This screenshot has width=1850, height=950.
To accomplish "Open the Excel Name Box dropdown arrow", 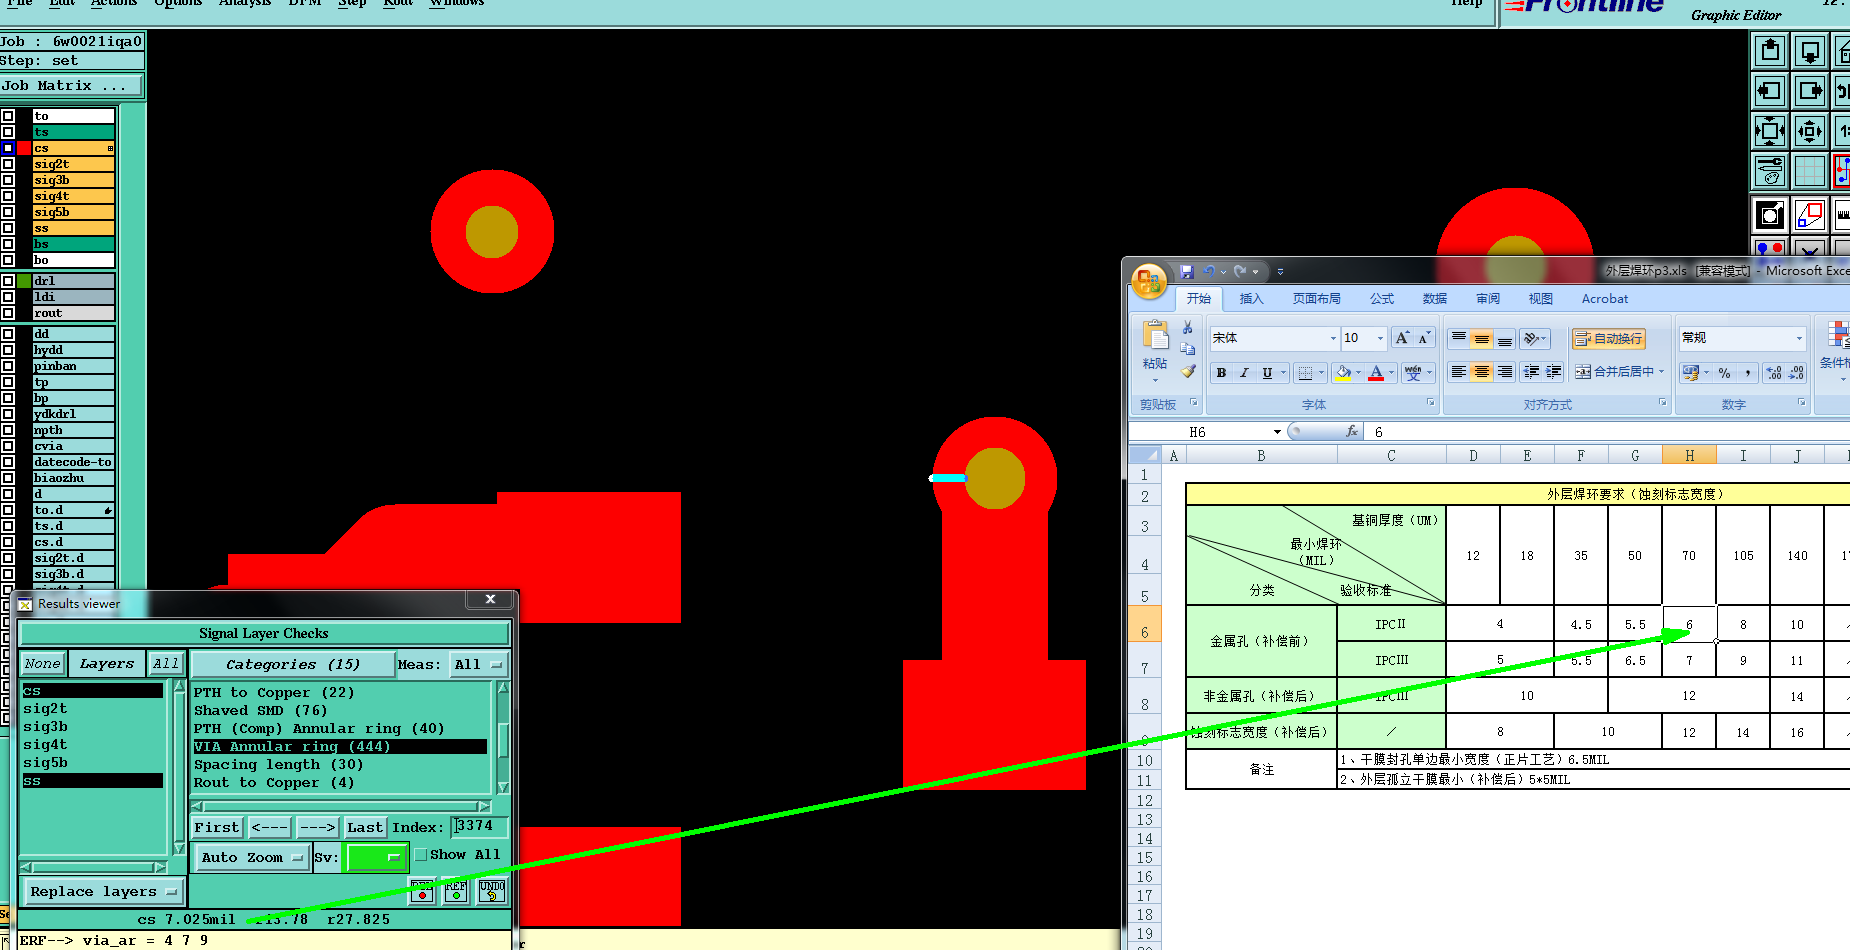I will point(1277,432).
